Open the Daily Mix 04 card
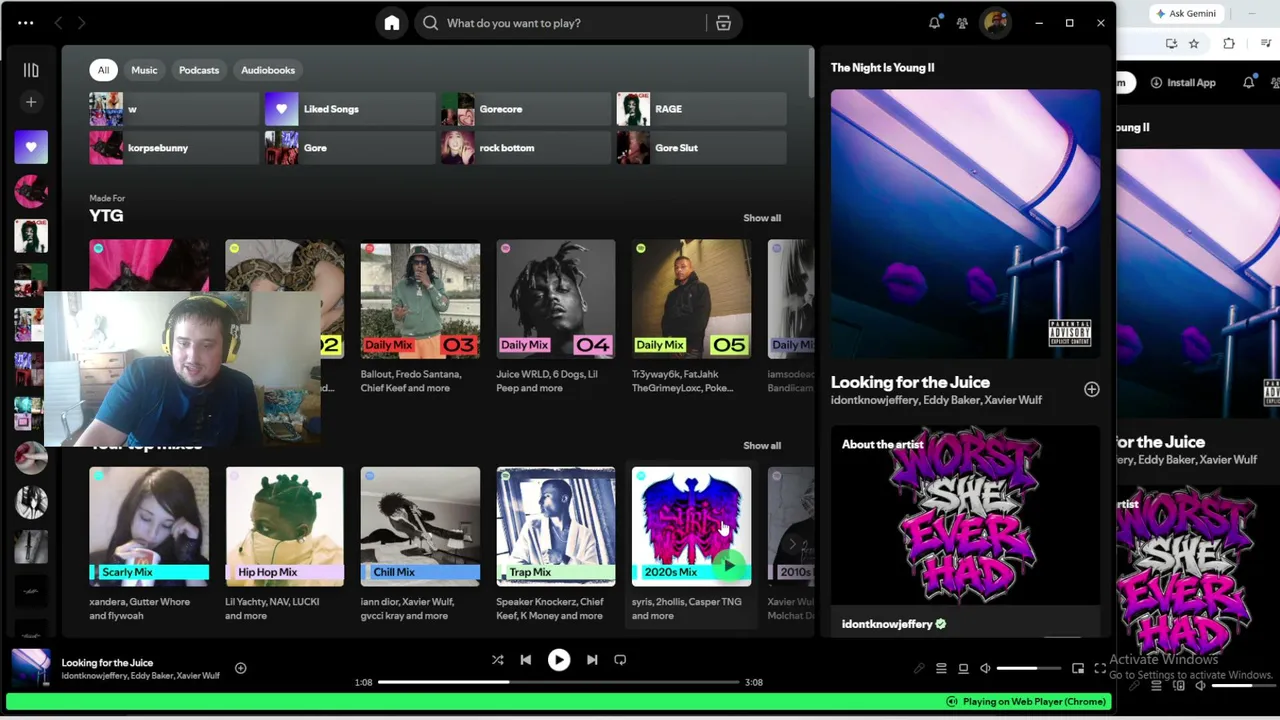This screenshot has height=720, width=1280. click(556, 318)
